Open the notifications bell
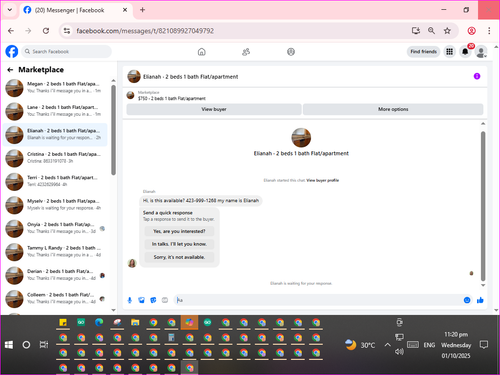The image size is (500, 375). (465, 52)
